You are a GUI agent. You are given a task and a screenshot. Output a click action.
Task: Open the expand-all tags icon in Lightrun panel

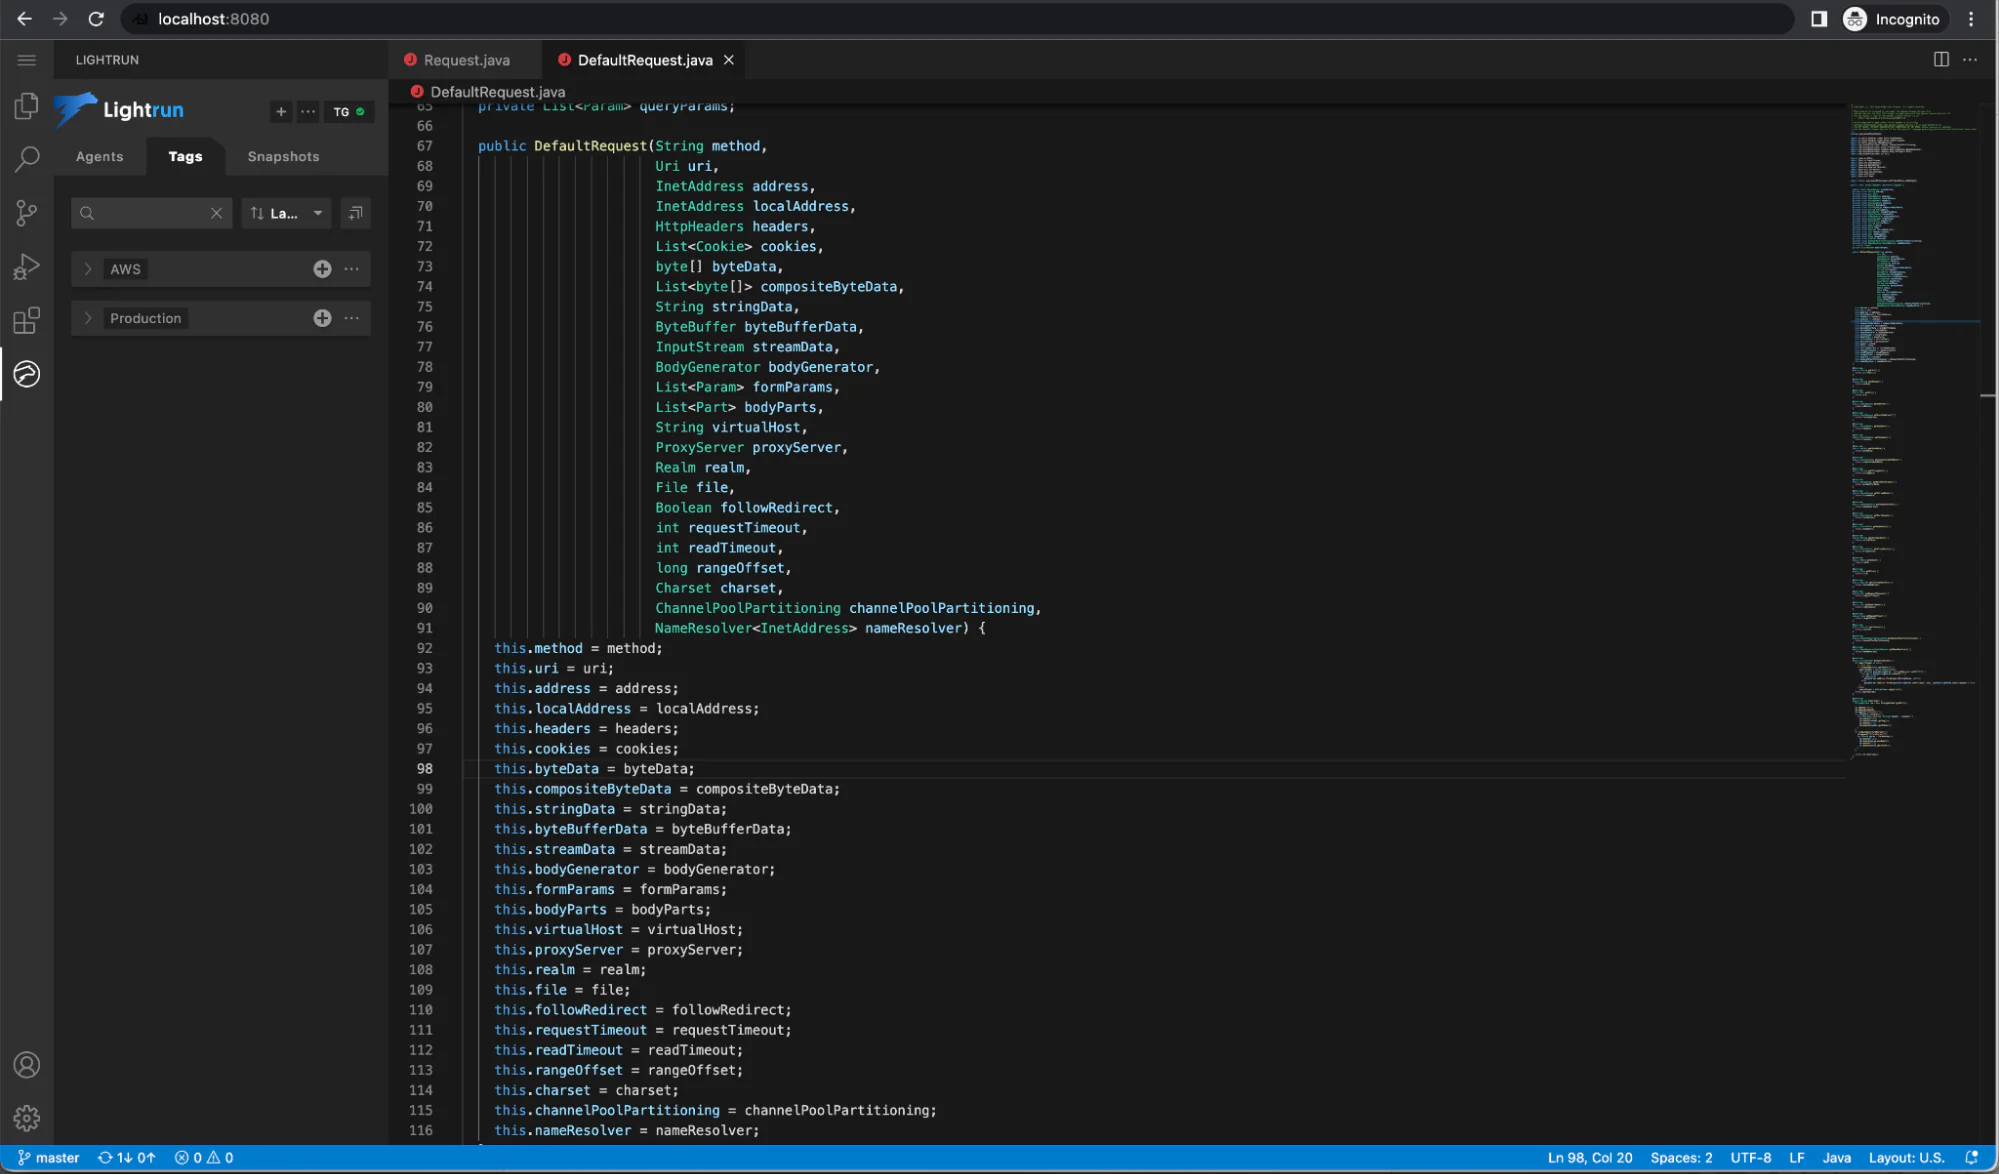[355, 213]
